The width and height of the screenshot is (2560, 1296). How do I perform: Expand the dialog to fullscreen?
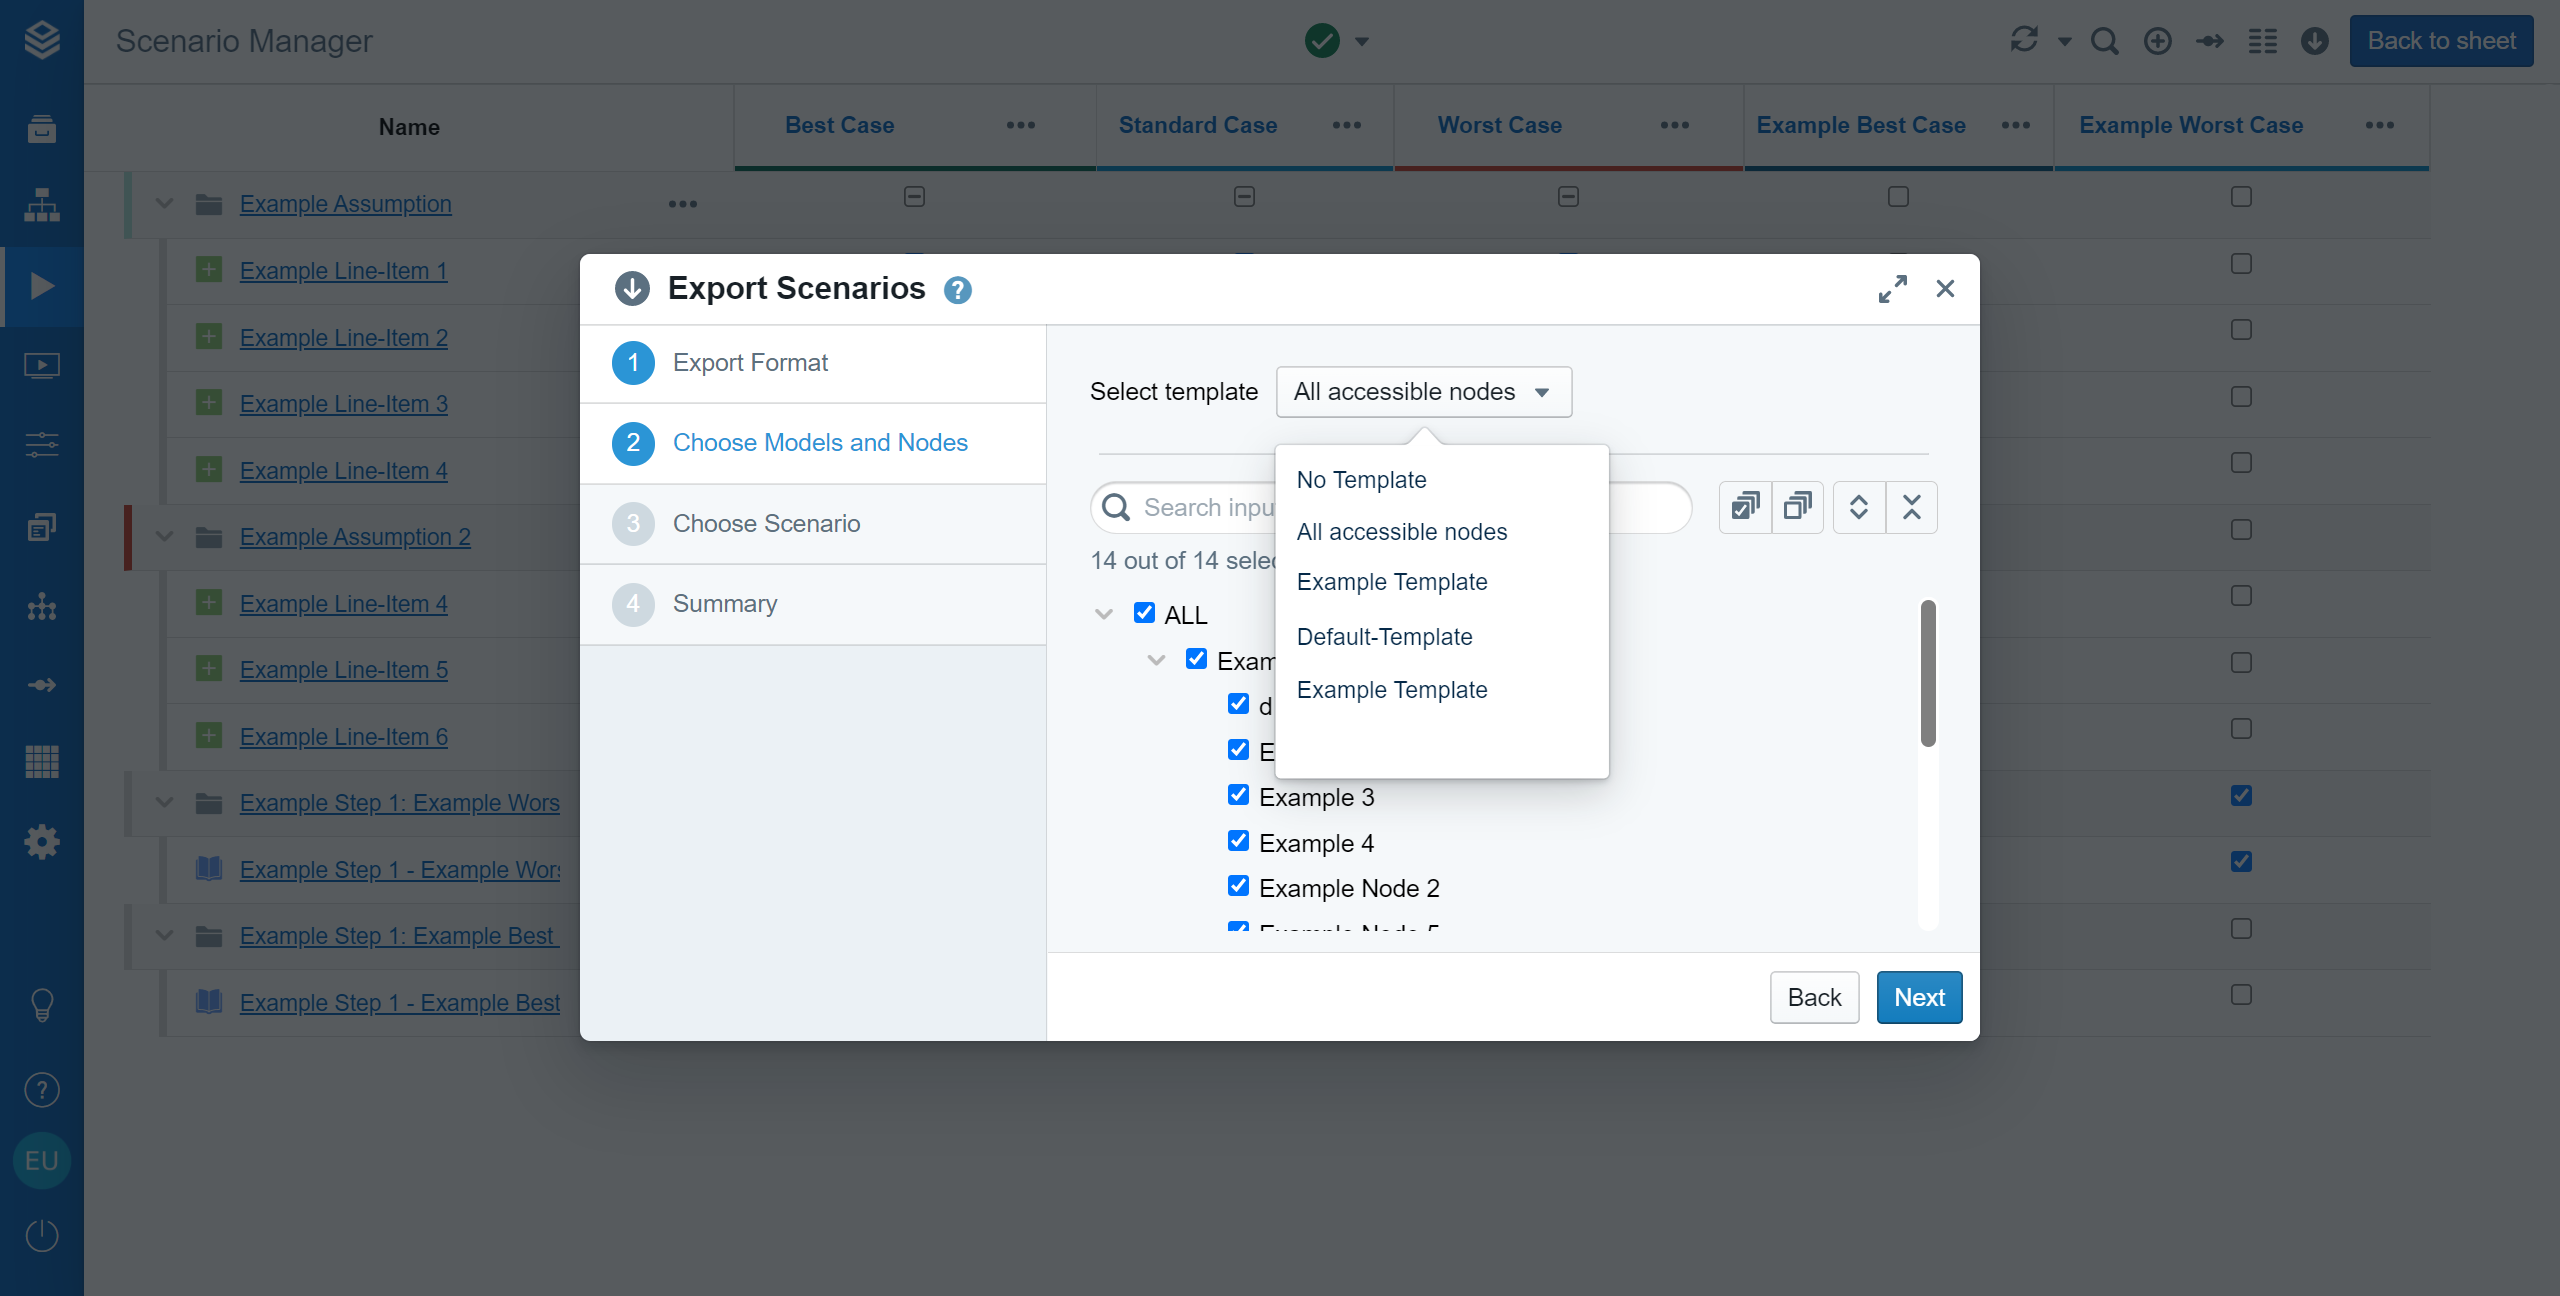pyautogui.click(x=1892, y=289)
